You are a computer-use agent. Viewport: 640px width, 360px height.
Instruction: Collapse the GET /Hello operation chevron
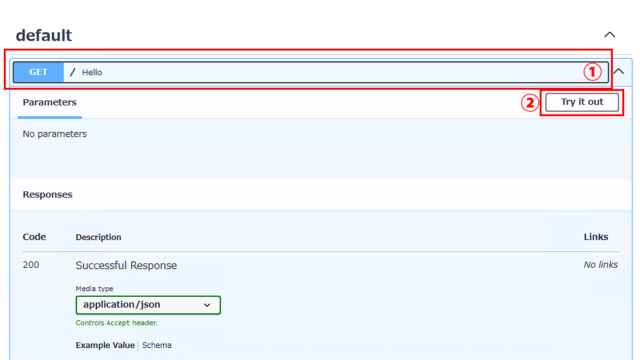(x=619, y=71)
